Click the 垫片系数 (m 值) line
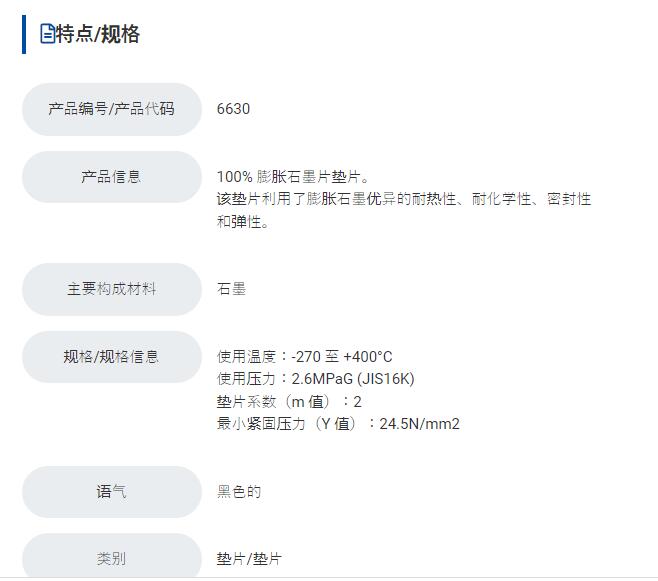Viewport: 658px width, 581px height. (289, 402)
